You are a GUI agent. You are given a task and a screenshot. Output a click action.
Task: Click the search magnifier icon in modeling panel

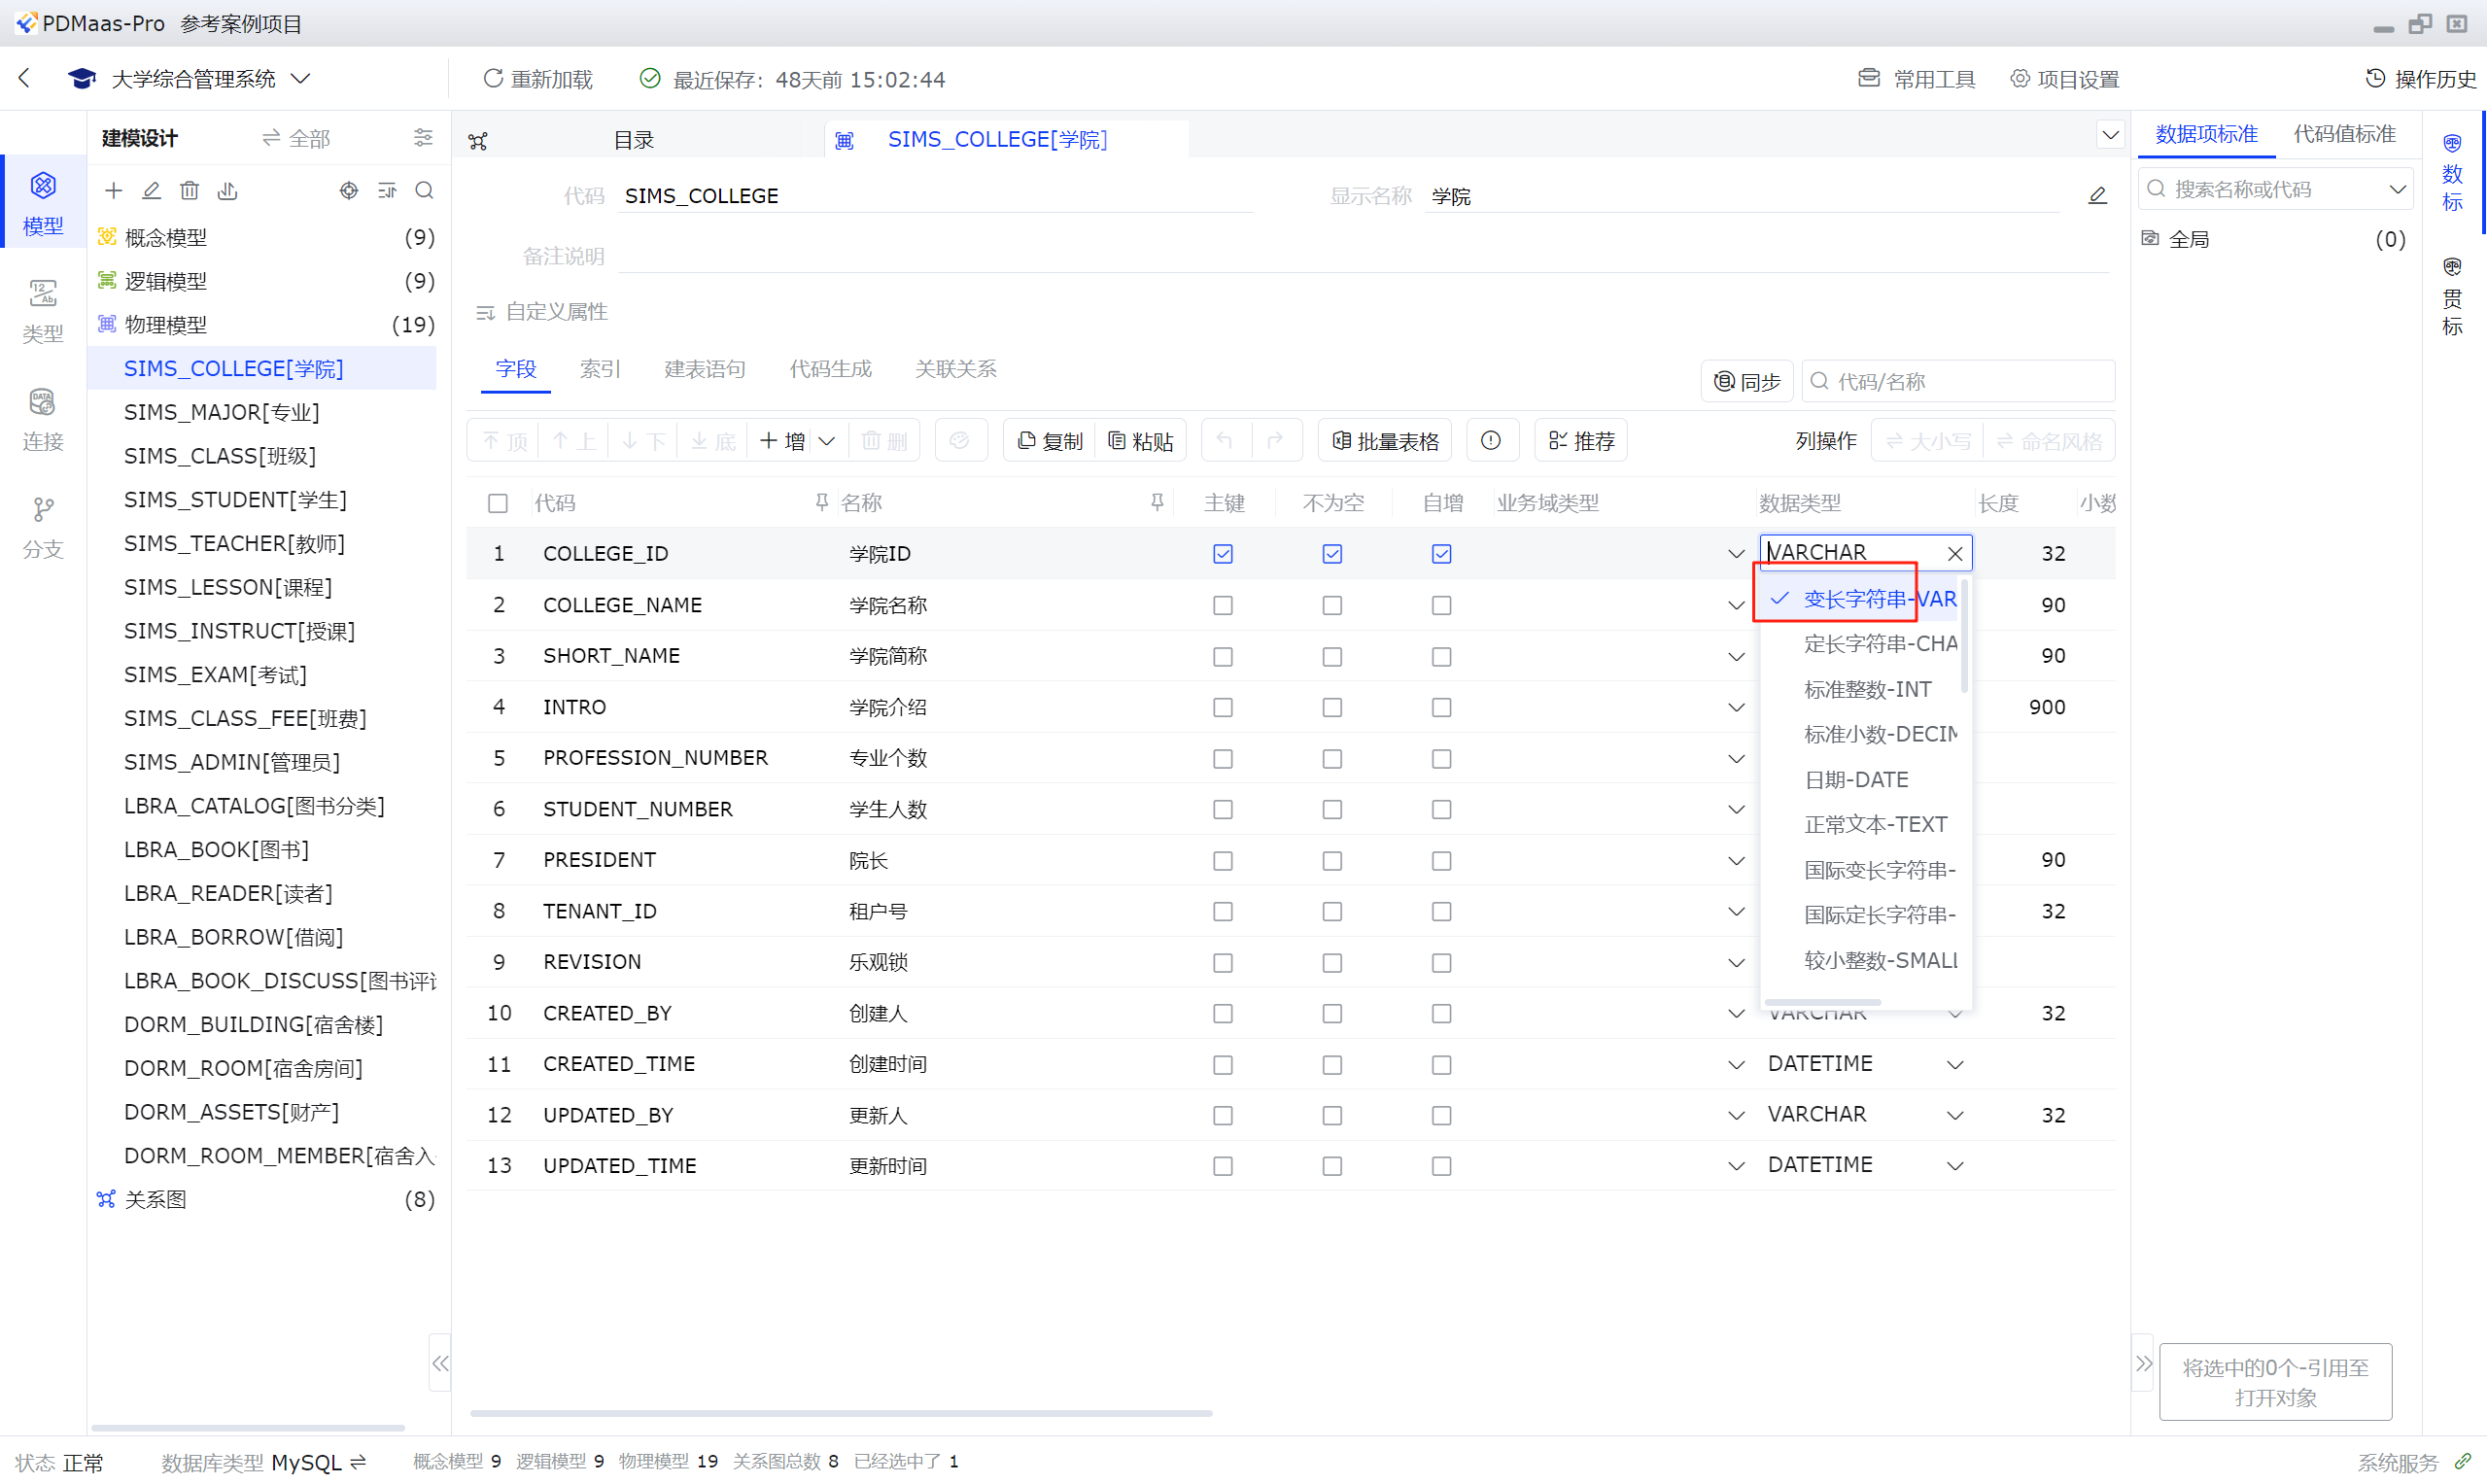(x=424, y=190)
